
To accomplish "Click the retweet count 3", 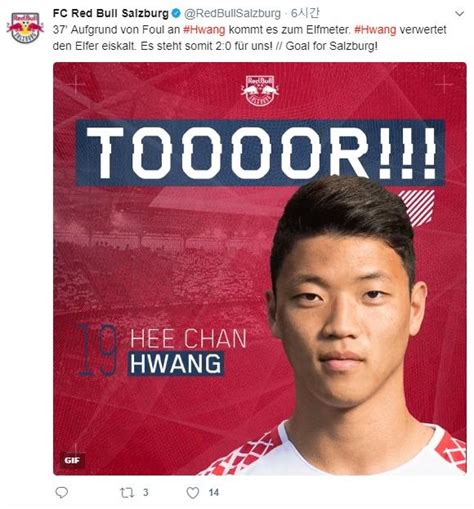I will pyautogui.click(x=145, y=492).
